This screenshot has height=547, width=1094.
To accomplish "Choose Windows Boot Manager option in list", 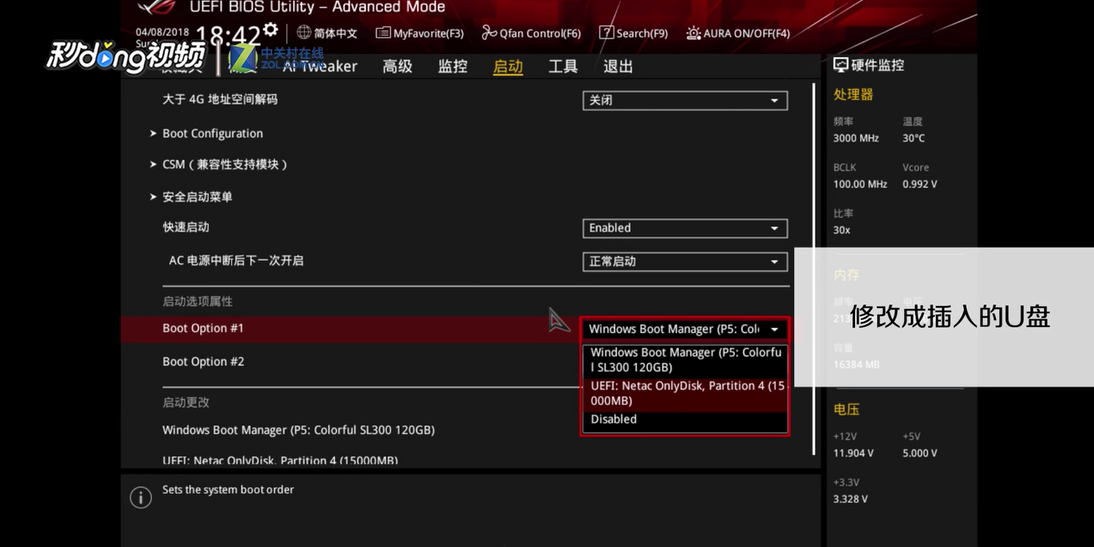I will (x=685, y=360).
